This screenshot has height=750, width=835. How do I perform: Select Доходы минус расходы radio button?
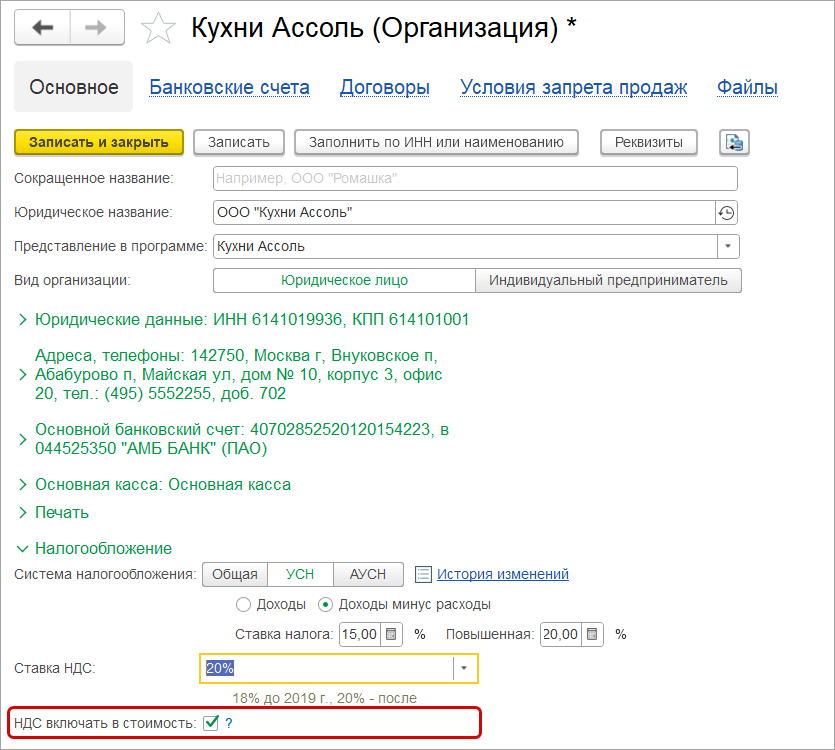[x=325, y=605]
